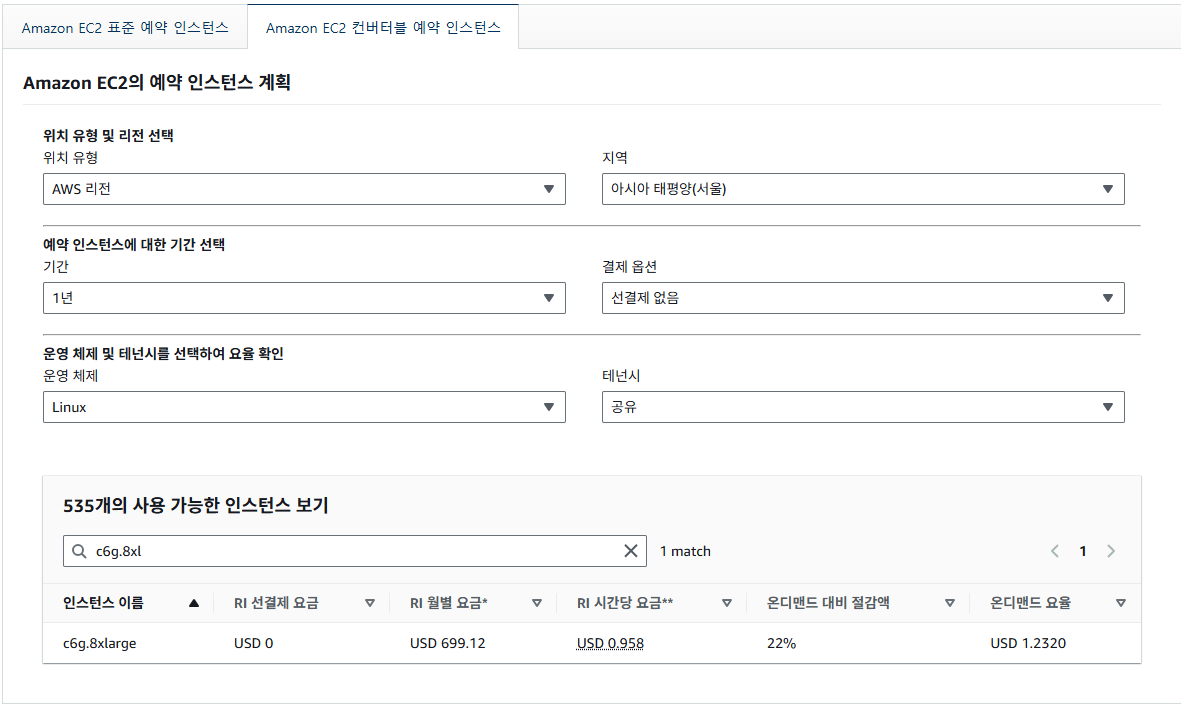Viewport: 1181px width, 704px height.
Task: Click the USD 699.12 monthly rate cell
Action: [x=447, y=644]
